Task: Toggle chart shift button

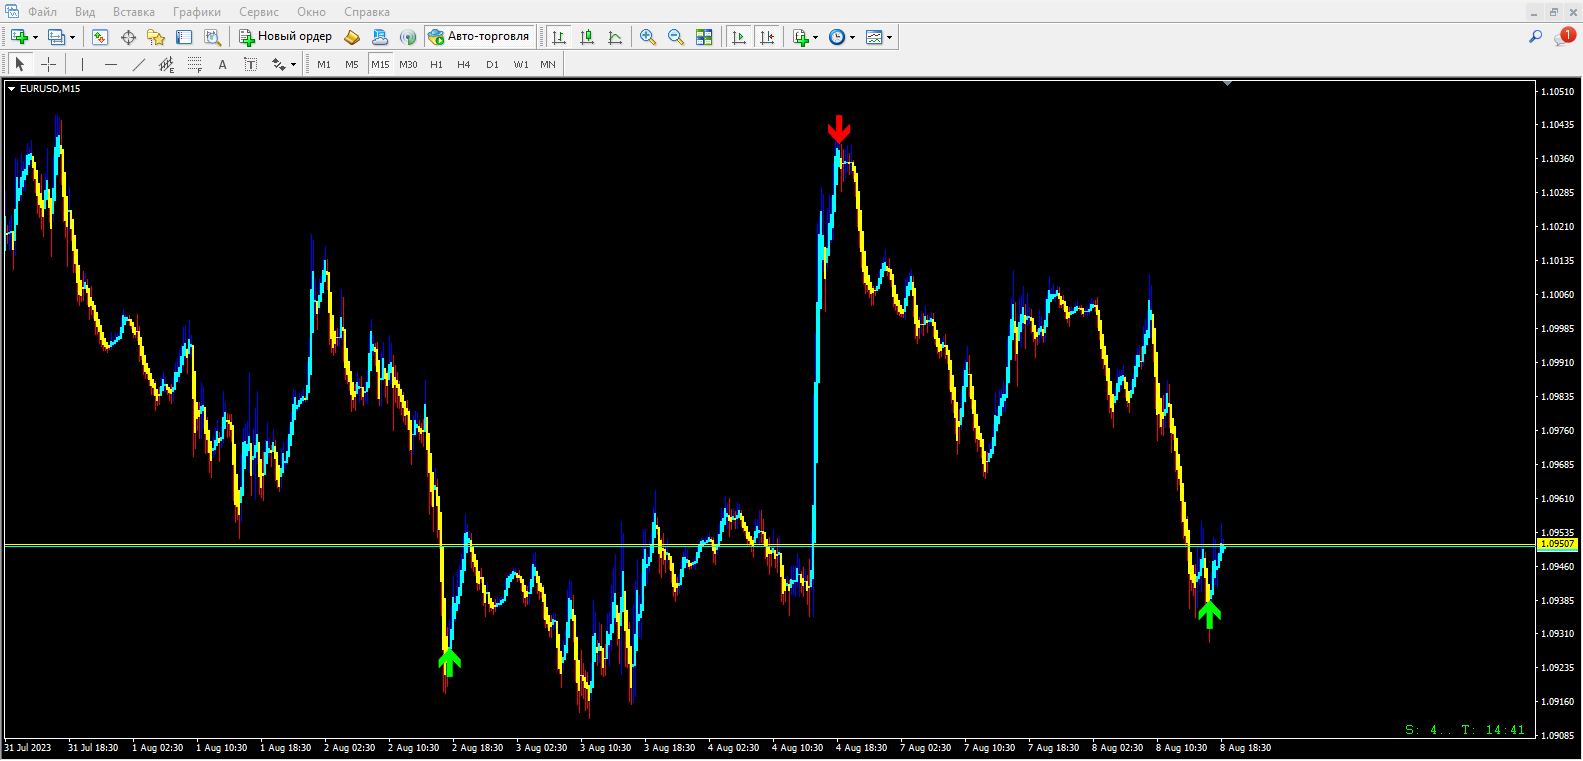Action: 767,37
